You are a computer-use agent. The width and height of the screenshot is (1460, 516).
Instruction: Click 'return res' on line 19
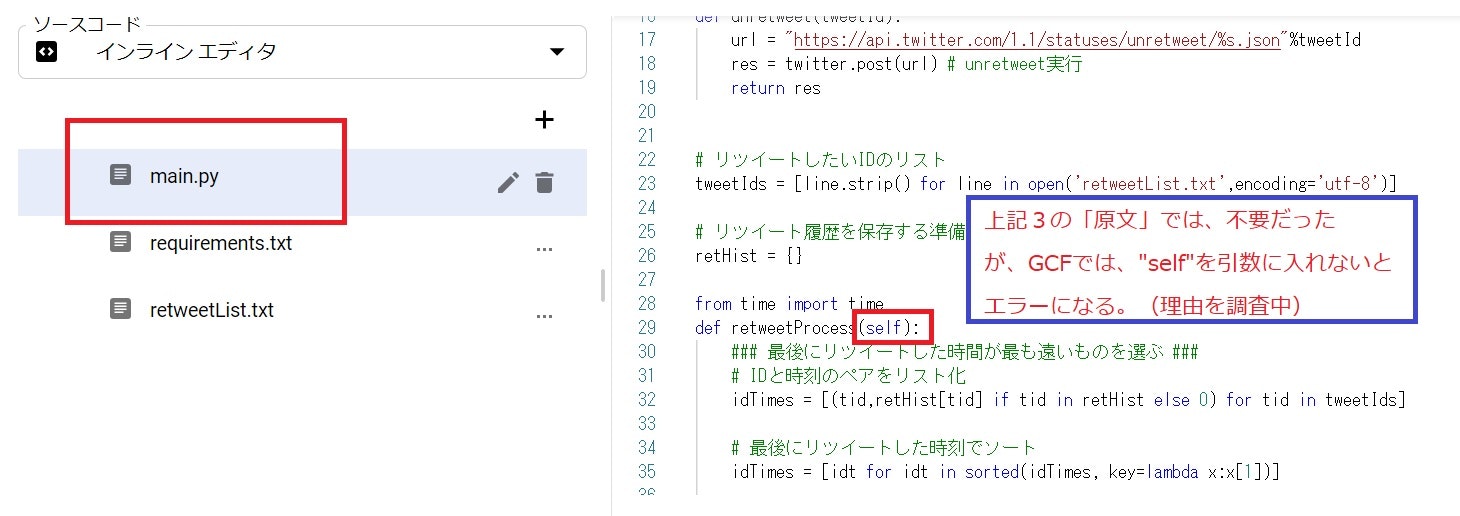(x=775, y=88)
